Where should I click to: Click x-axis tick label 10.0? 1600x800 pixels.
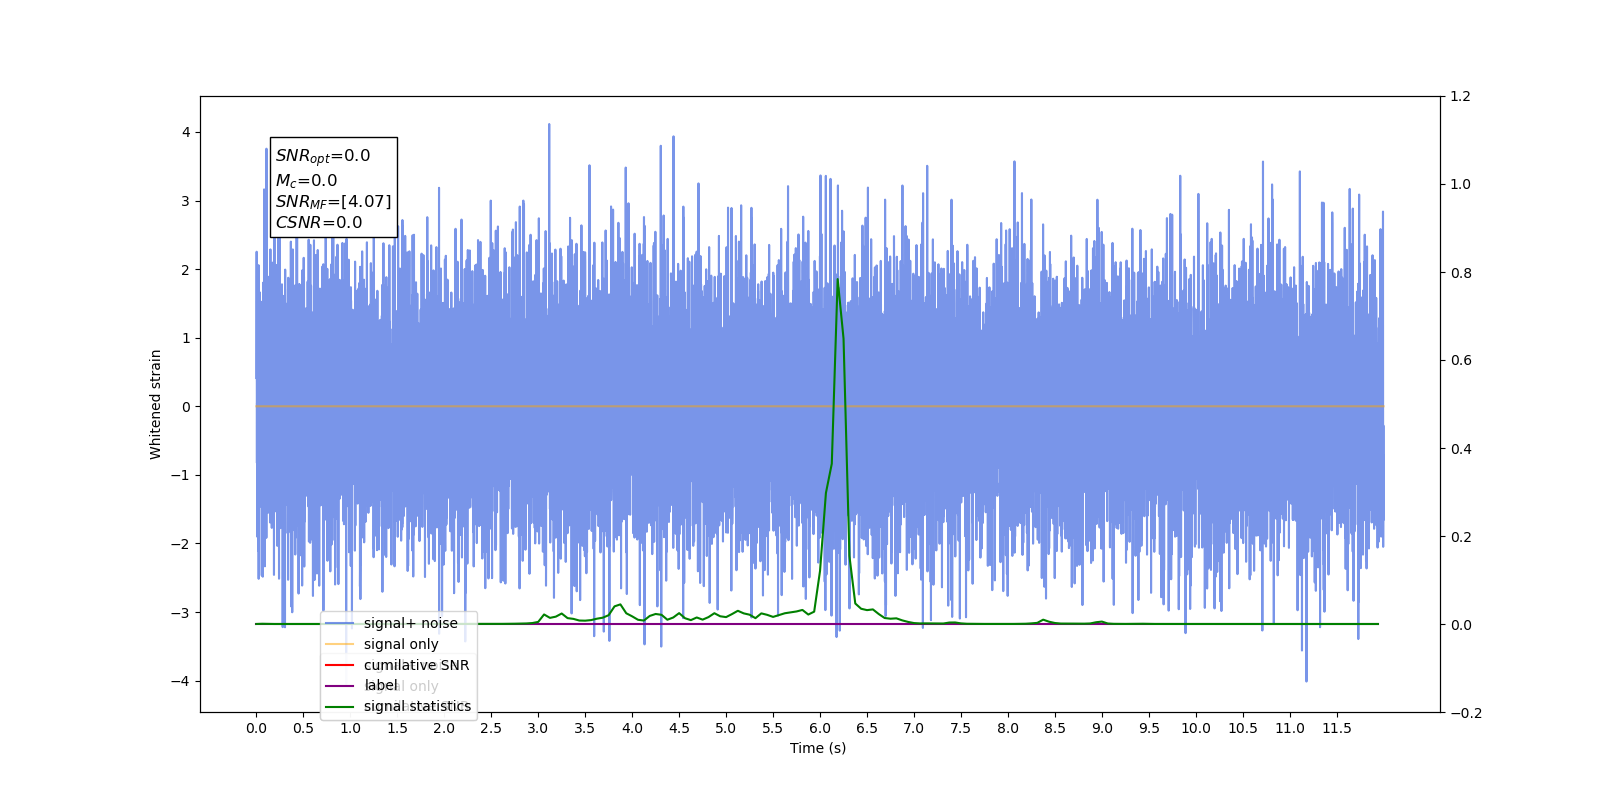(x=1196, y=728)
